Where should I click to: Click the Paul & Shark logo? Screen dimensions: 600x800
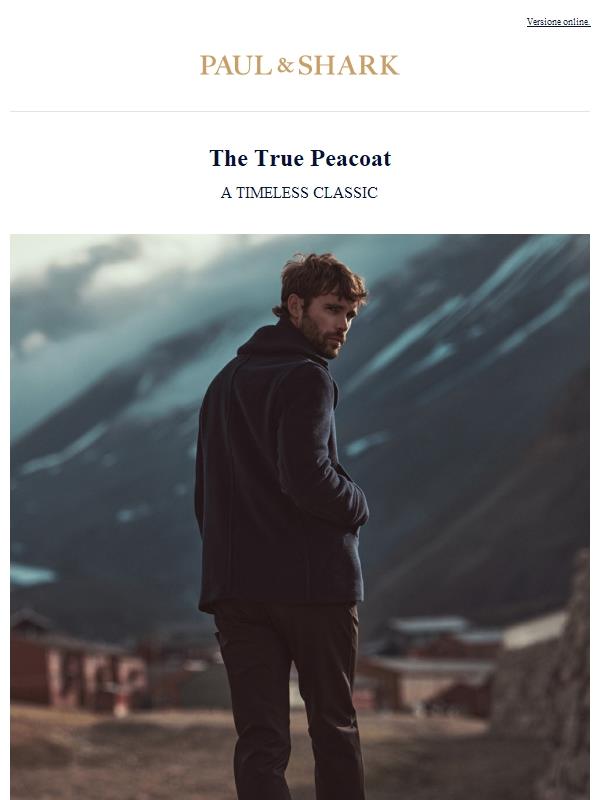pyautogui.click(x=299, y=65)
